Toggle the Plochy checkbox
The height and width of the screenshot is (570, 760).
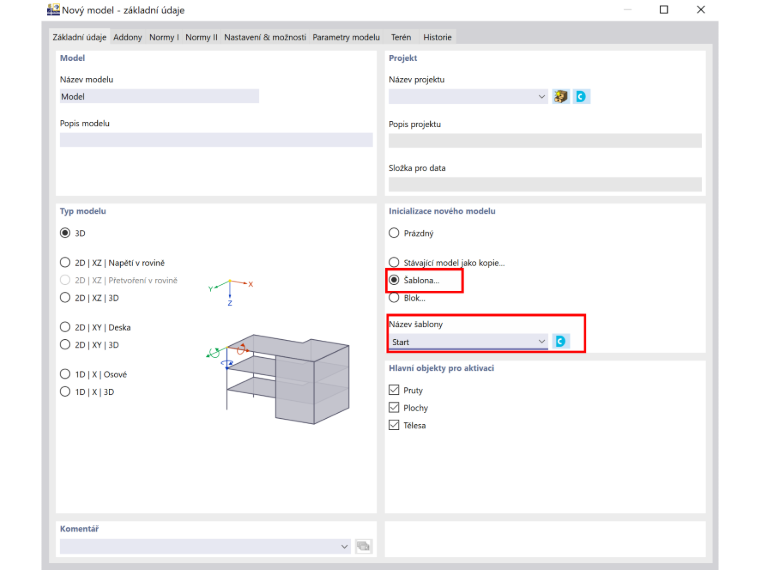coord(394,408)
